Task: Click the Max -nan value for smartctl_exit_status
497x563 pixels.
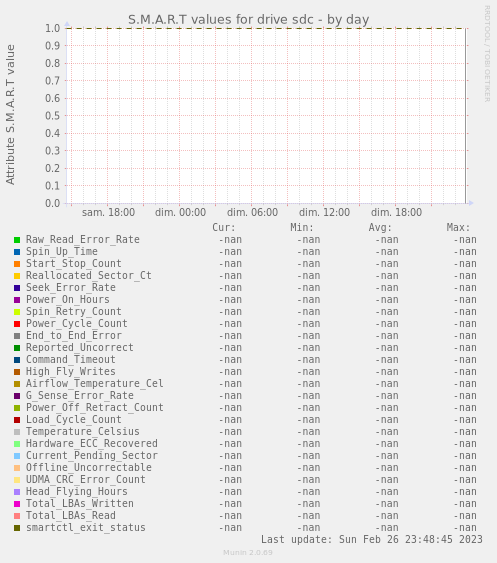Action: [x=465, y=528]
